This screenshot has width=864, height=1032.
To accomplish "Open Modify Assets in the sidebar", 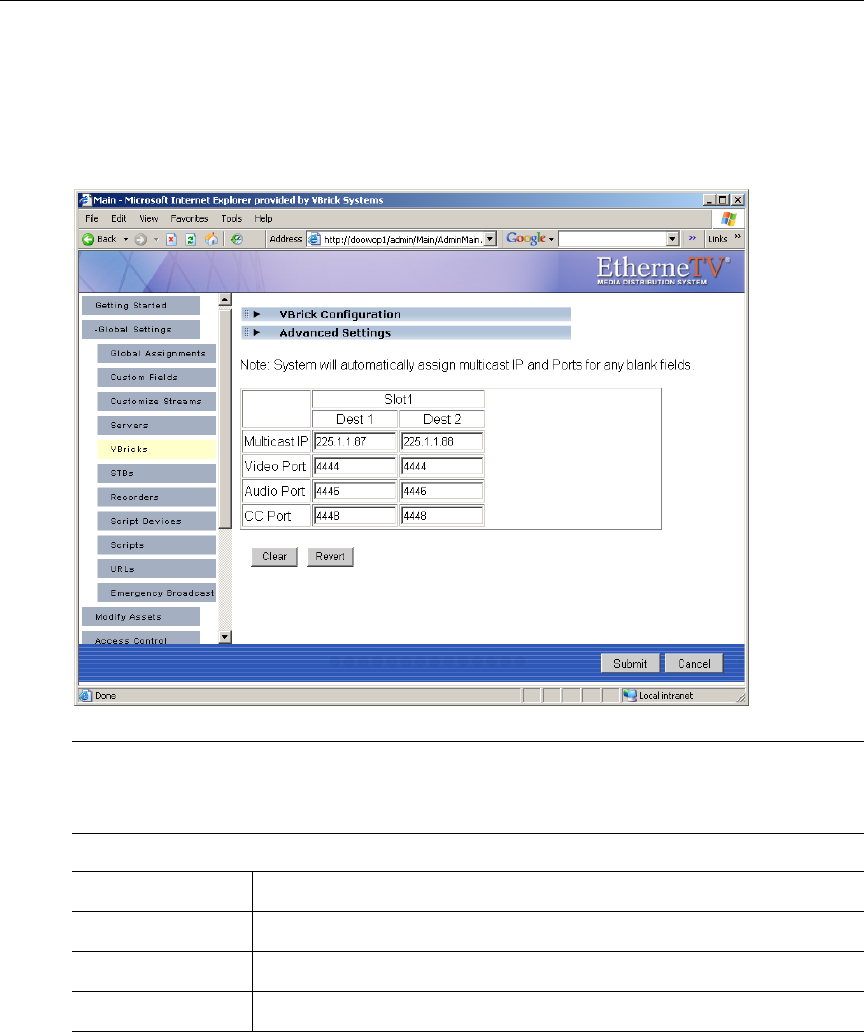I will (x=141, y=617).
